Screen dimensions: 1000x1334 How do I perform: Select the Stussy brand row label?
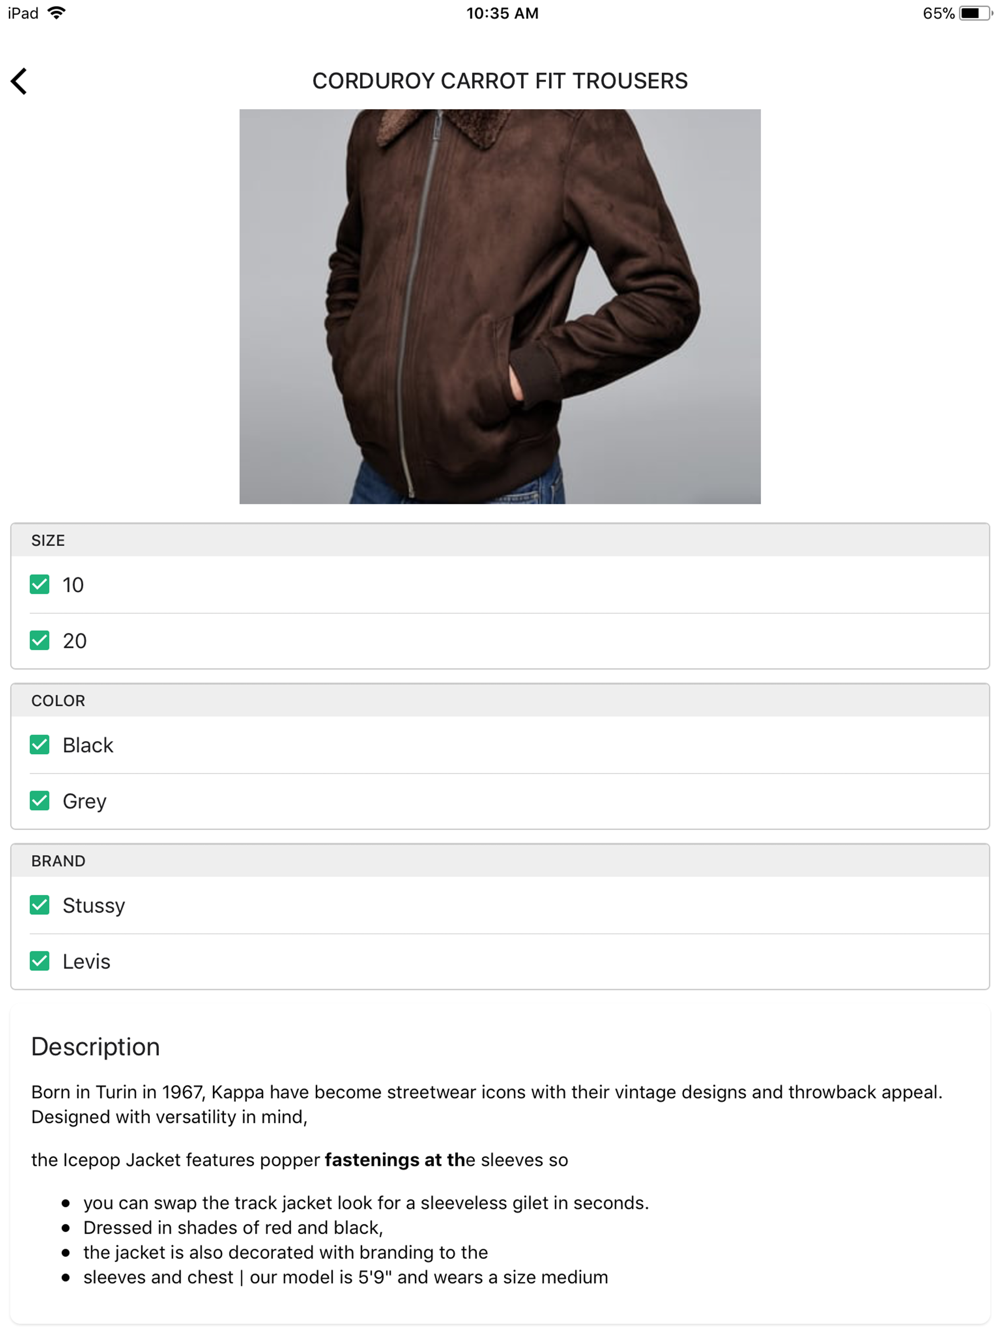click(x=94, y=906)
